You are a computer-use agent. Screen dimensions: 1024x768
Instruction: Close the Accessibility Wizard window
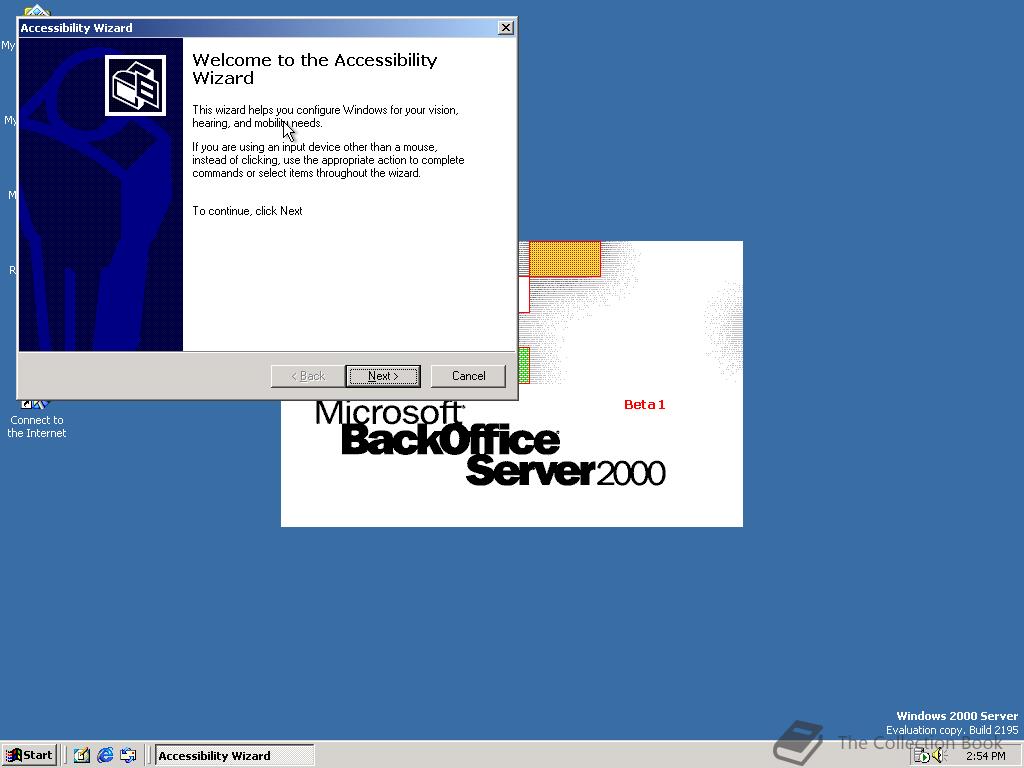[505, 27]
